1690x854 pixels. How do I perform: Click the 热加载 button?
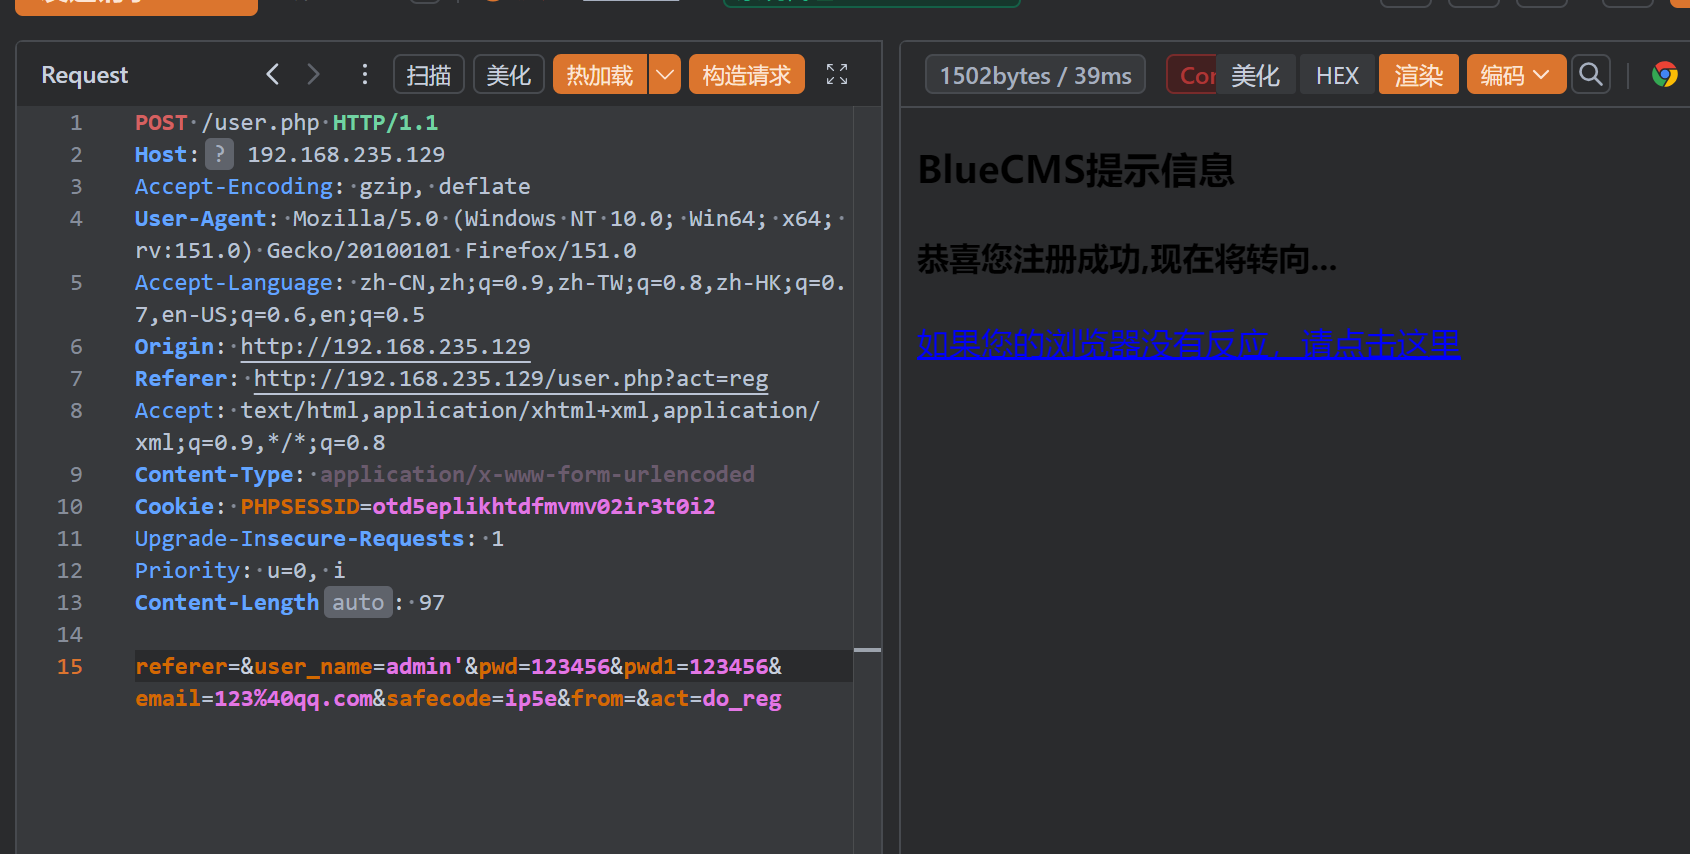(600, 74)
